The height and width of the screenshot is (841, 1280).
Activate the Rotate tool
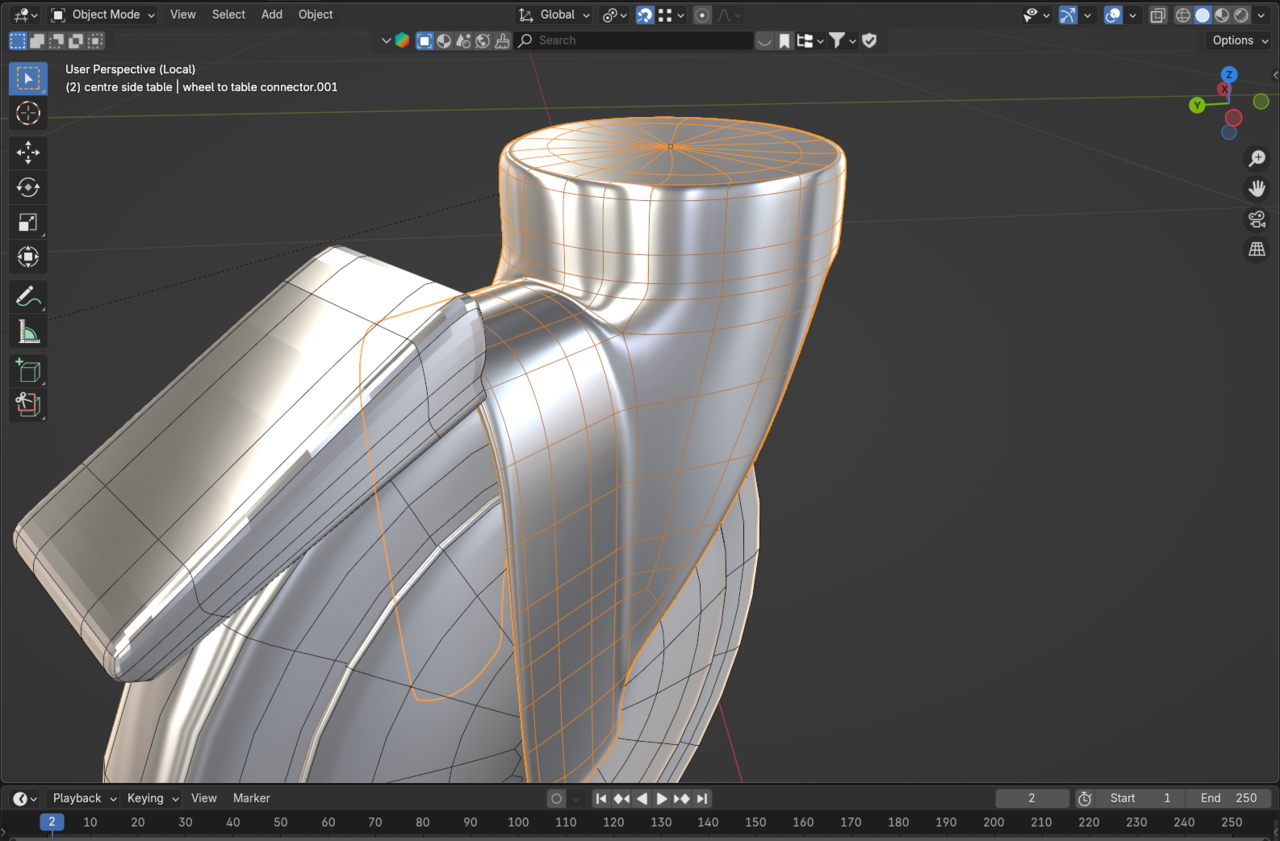click(x=27, y=186)
